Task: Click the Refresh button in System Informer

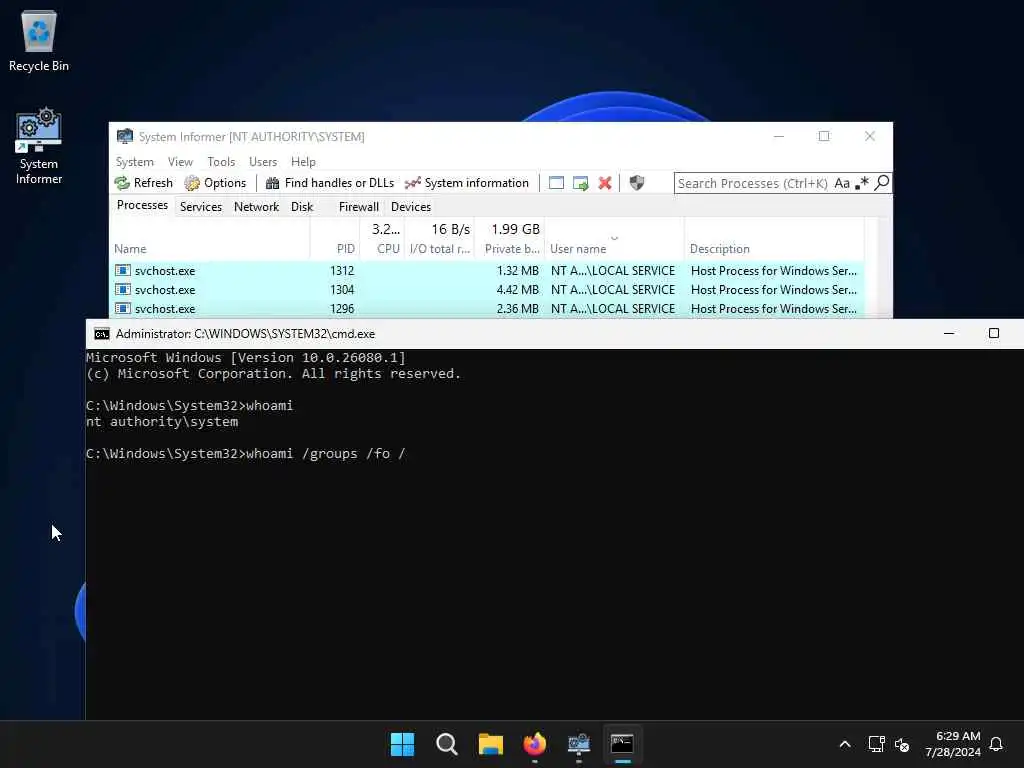Action: 144,183
